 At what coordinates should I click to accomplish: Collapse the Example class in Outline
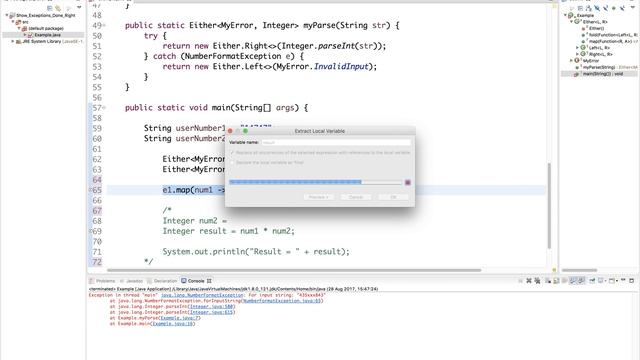point(565,15)
